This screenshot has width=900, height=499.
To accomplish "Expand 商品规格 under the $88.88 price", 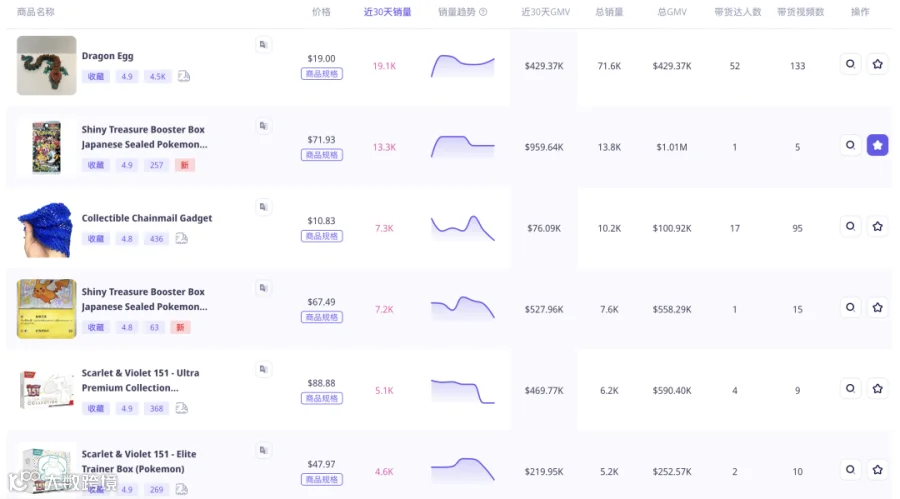I will (x=321, y=398).
